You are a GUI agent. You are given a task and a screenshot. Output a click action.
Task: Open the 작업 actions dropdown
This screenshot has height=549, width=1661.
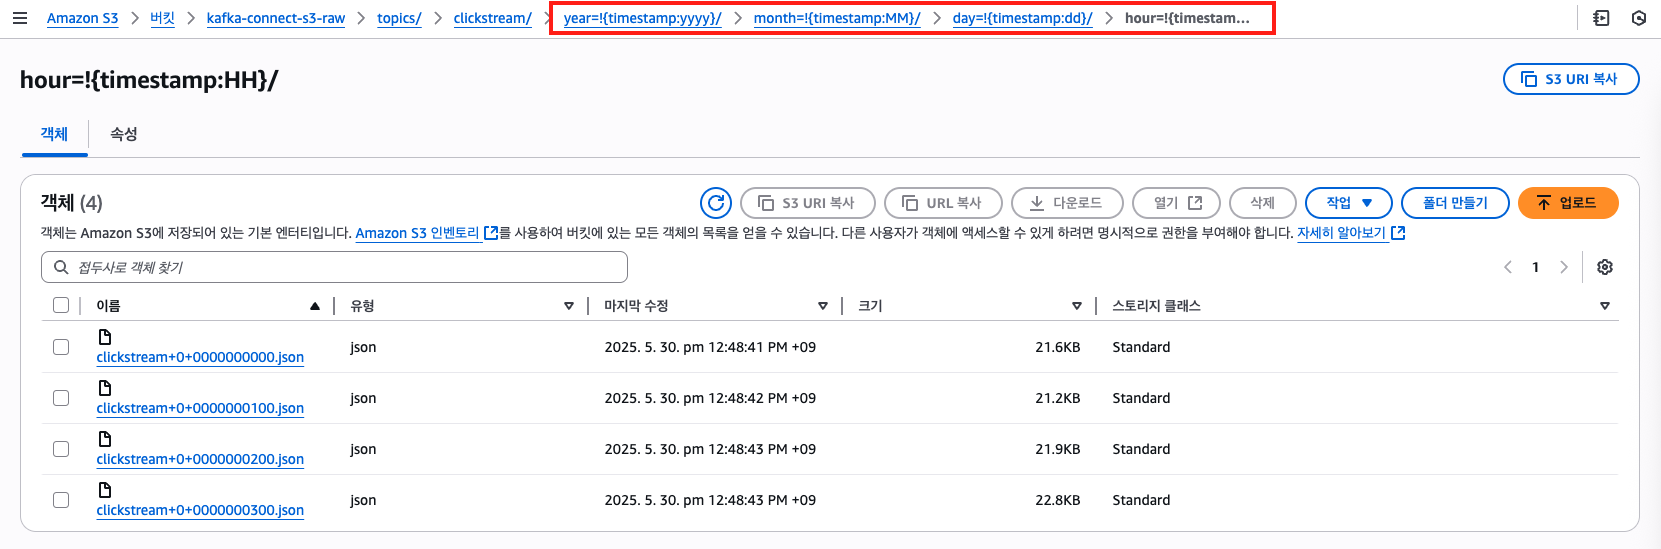1349,203
